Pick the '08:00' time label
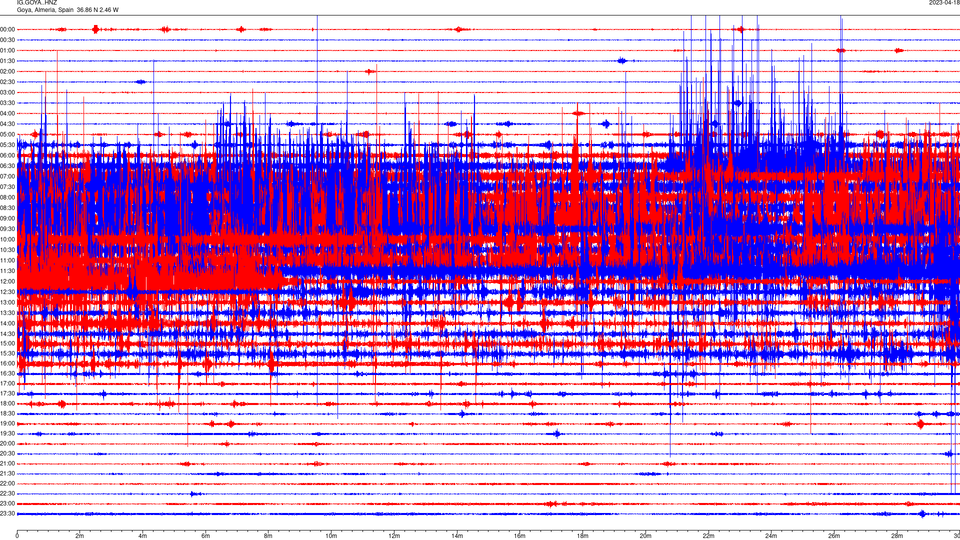 pos(7,197)
